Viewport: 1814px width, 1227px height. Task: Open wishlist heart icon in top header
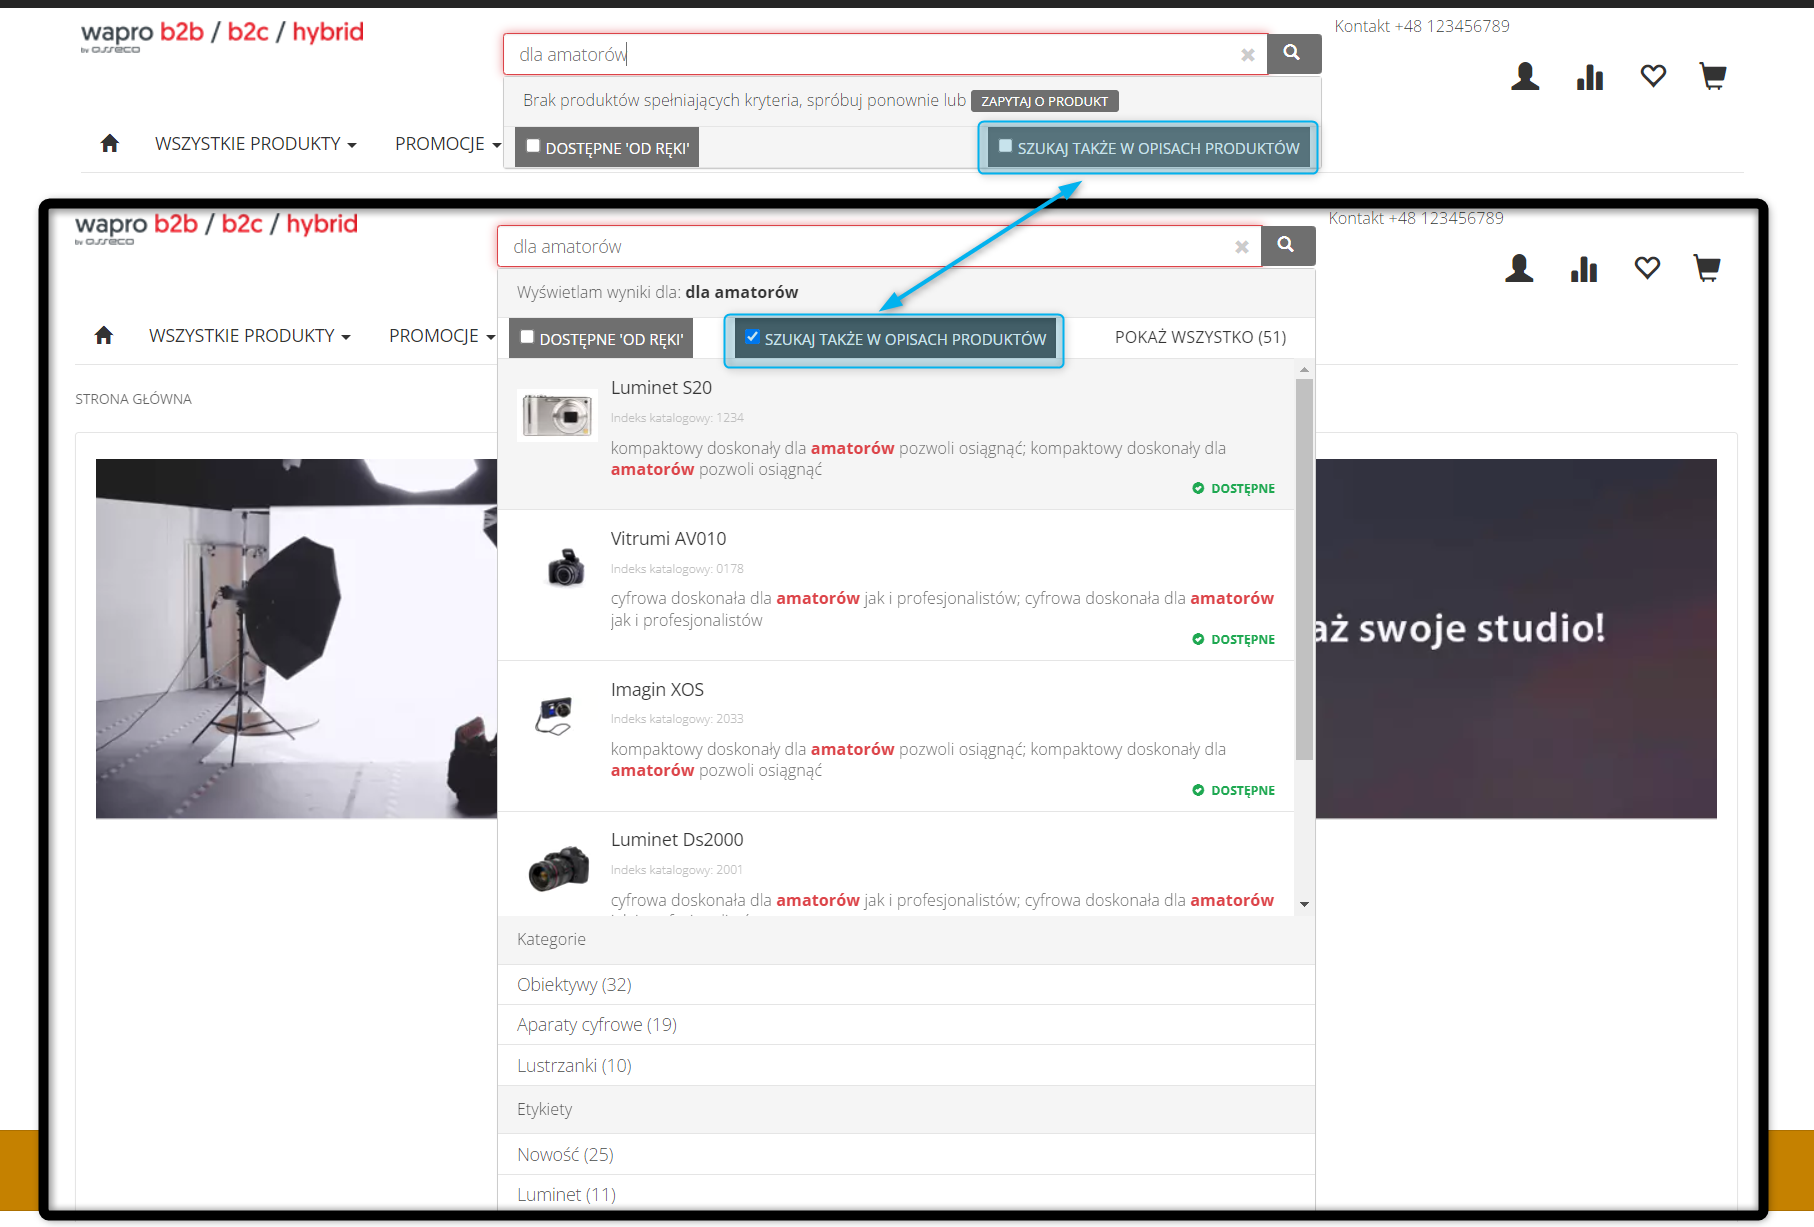1653,75
